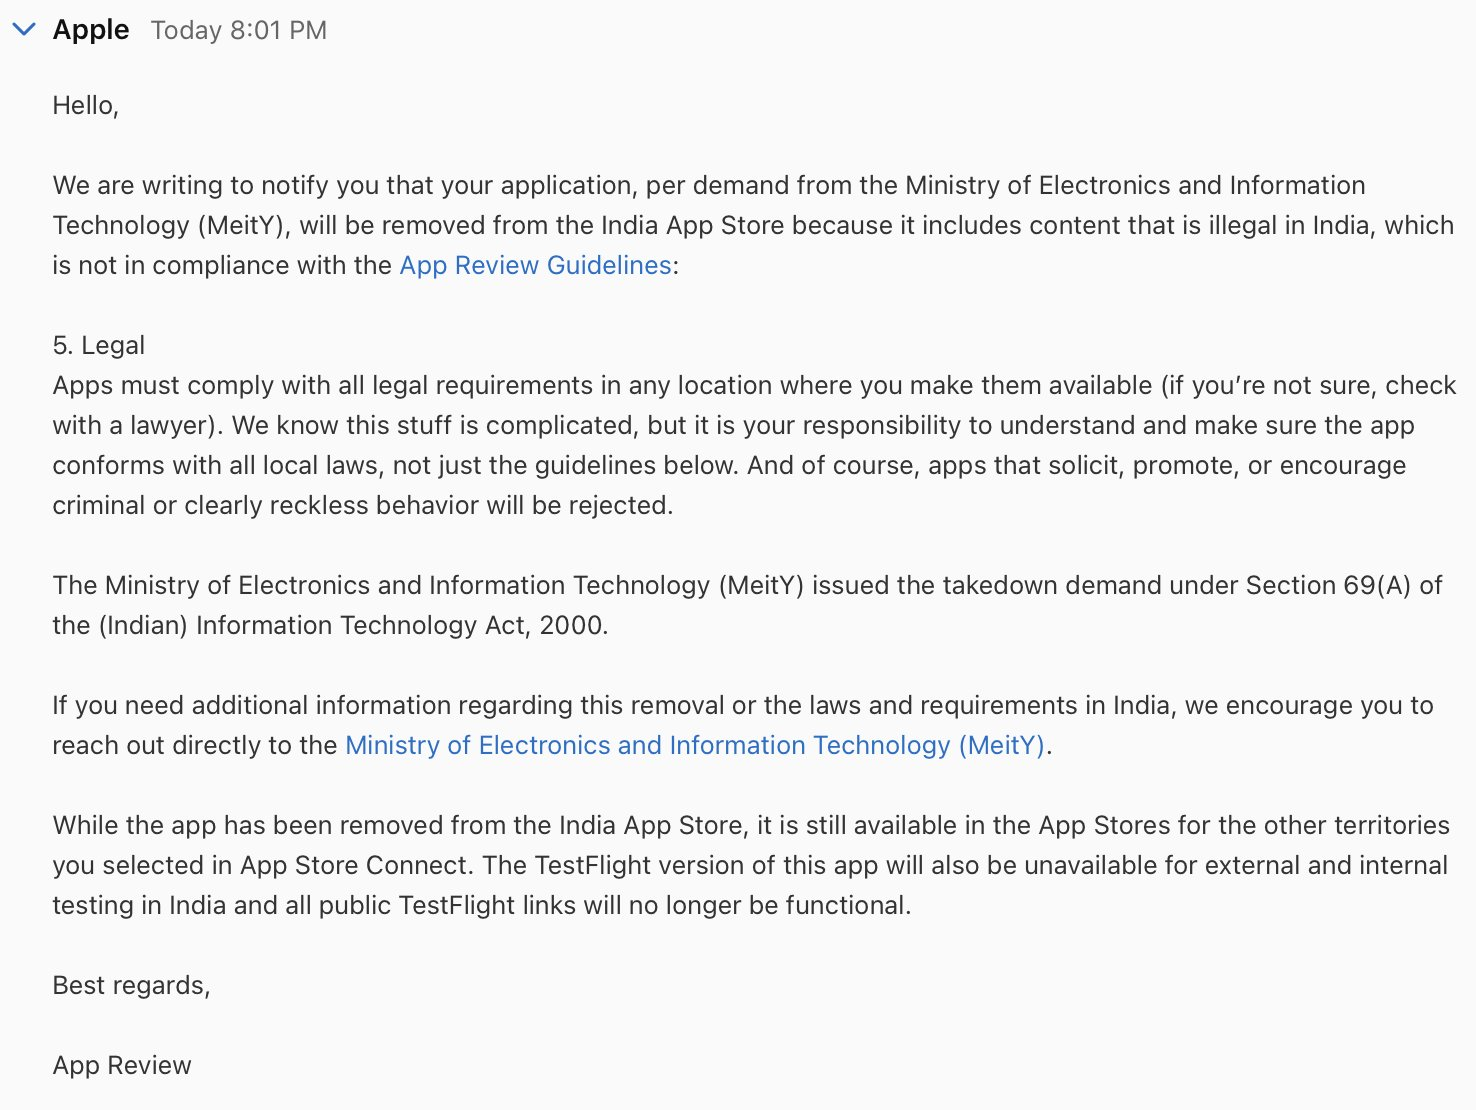Click the 'Best regards,' closing line

[x=131, y=985]
